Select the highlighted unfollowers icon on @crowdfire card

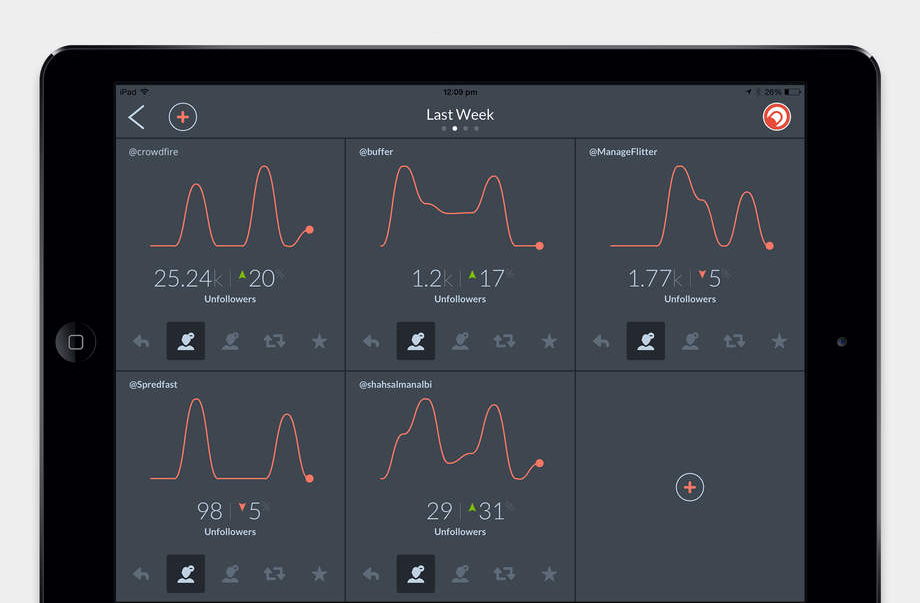click(186, 341)
